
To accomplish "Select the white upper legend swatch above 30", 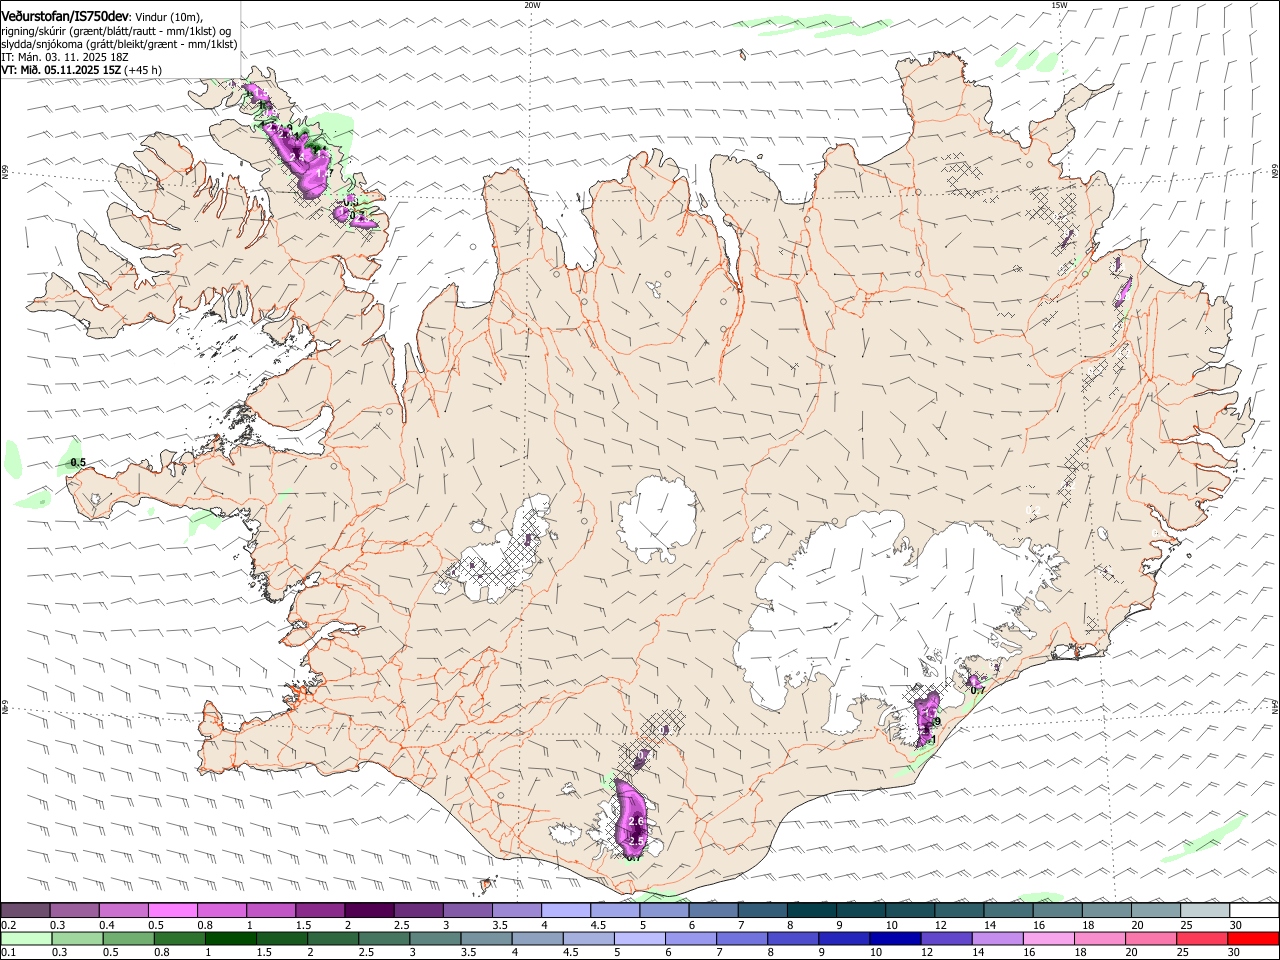I will [x=1253, y=910].
